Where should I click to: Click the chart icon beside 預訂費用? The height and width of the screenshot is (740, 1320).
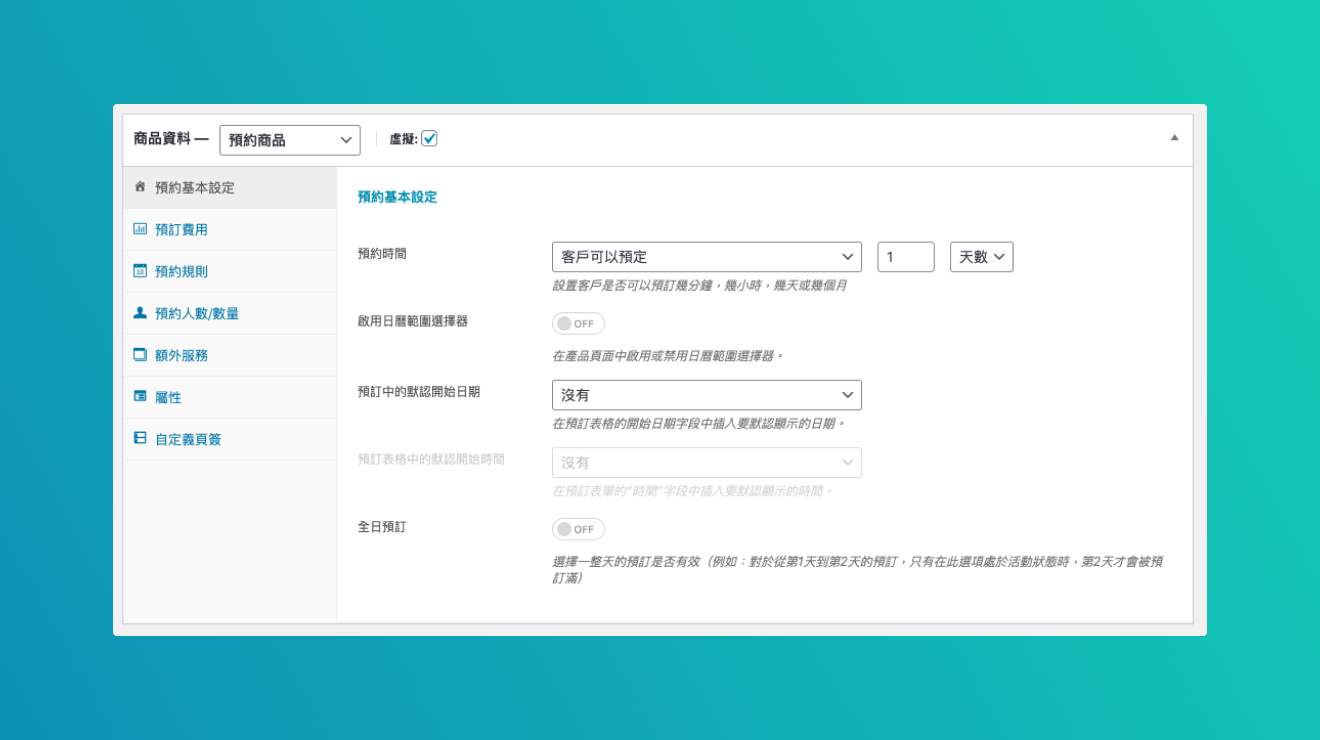(x=140, y=229)
